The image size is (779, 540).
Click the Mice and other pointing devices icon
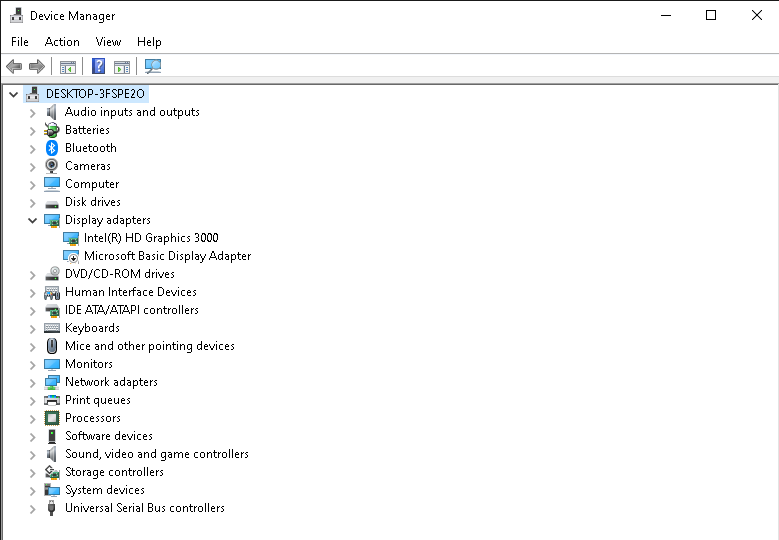click(52, 346)
